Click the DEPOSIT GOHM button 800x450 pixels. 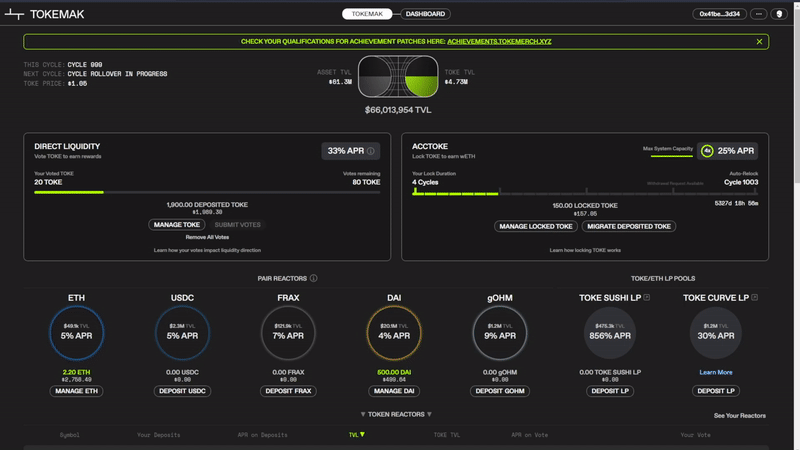coord(500,391)
